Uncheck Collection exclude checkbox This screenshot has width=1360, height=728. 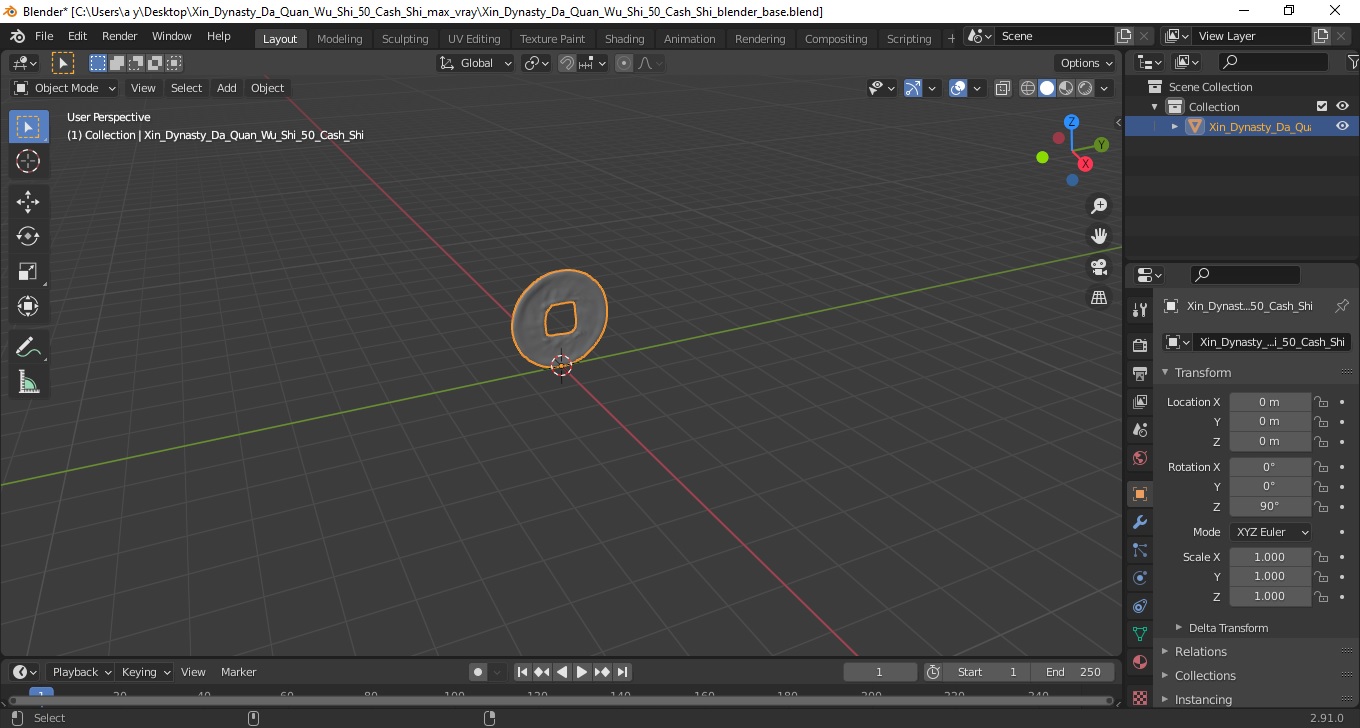[x=1322, y=106]
